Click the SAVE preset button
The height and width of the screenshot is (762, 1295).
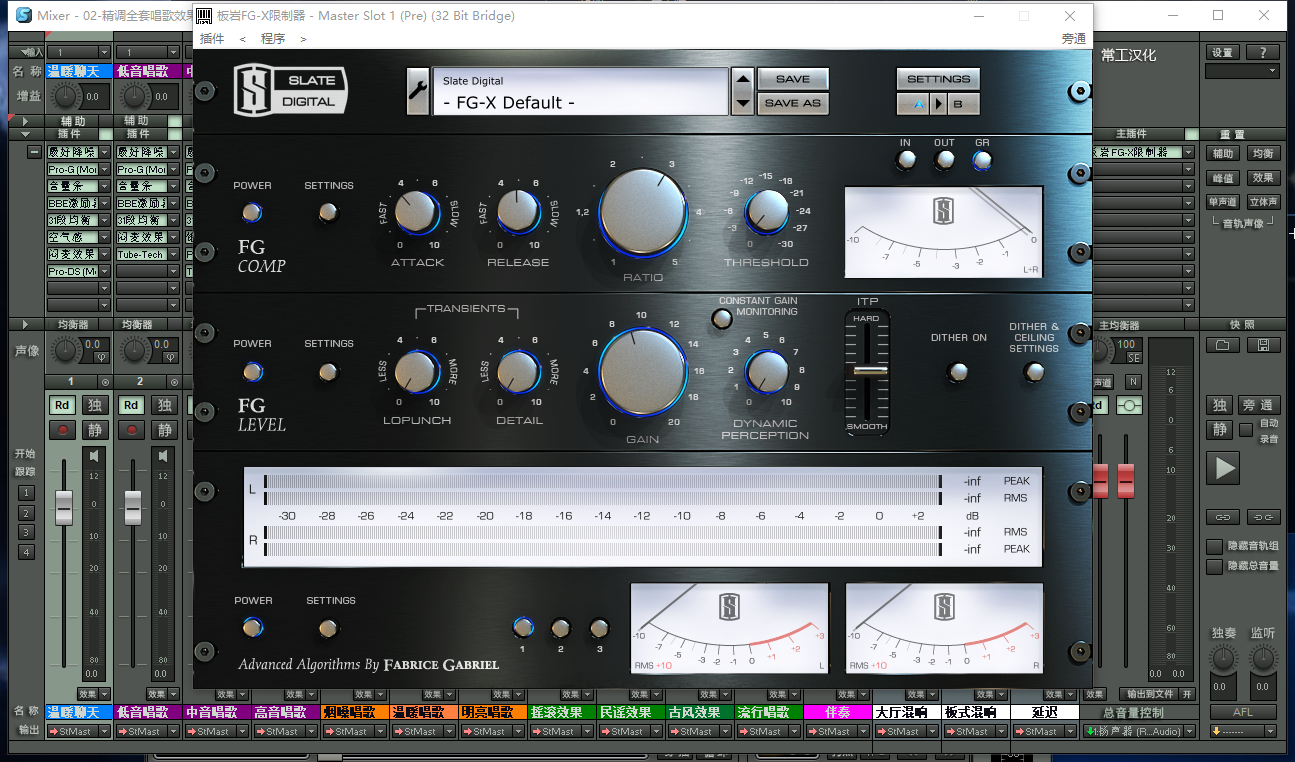(x=793, y=79)
